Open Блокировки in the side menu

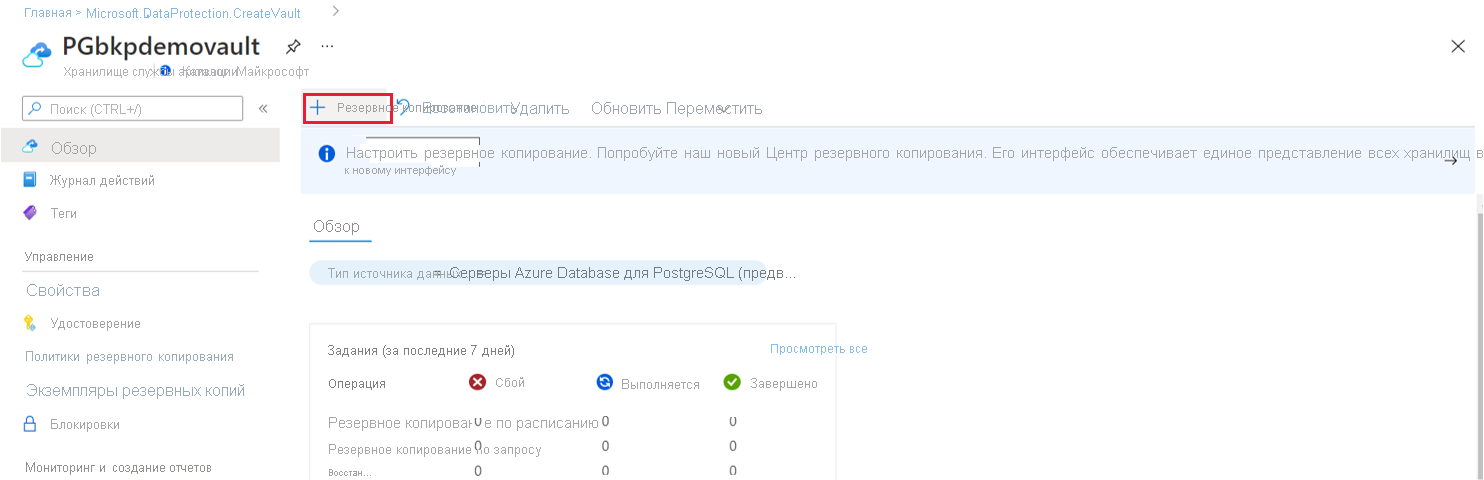pos(85,424)
